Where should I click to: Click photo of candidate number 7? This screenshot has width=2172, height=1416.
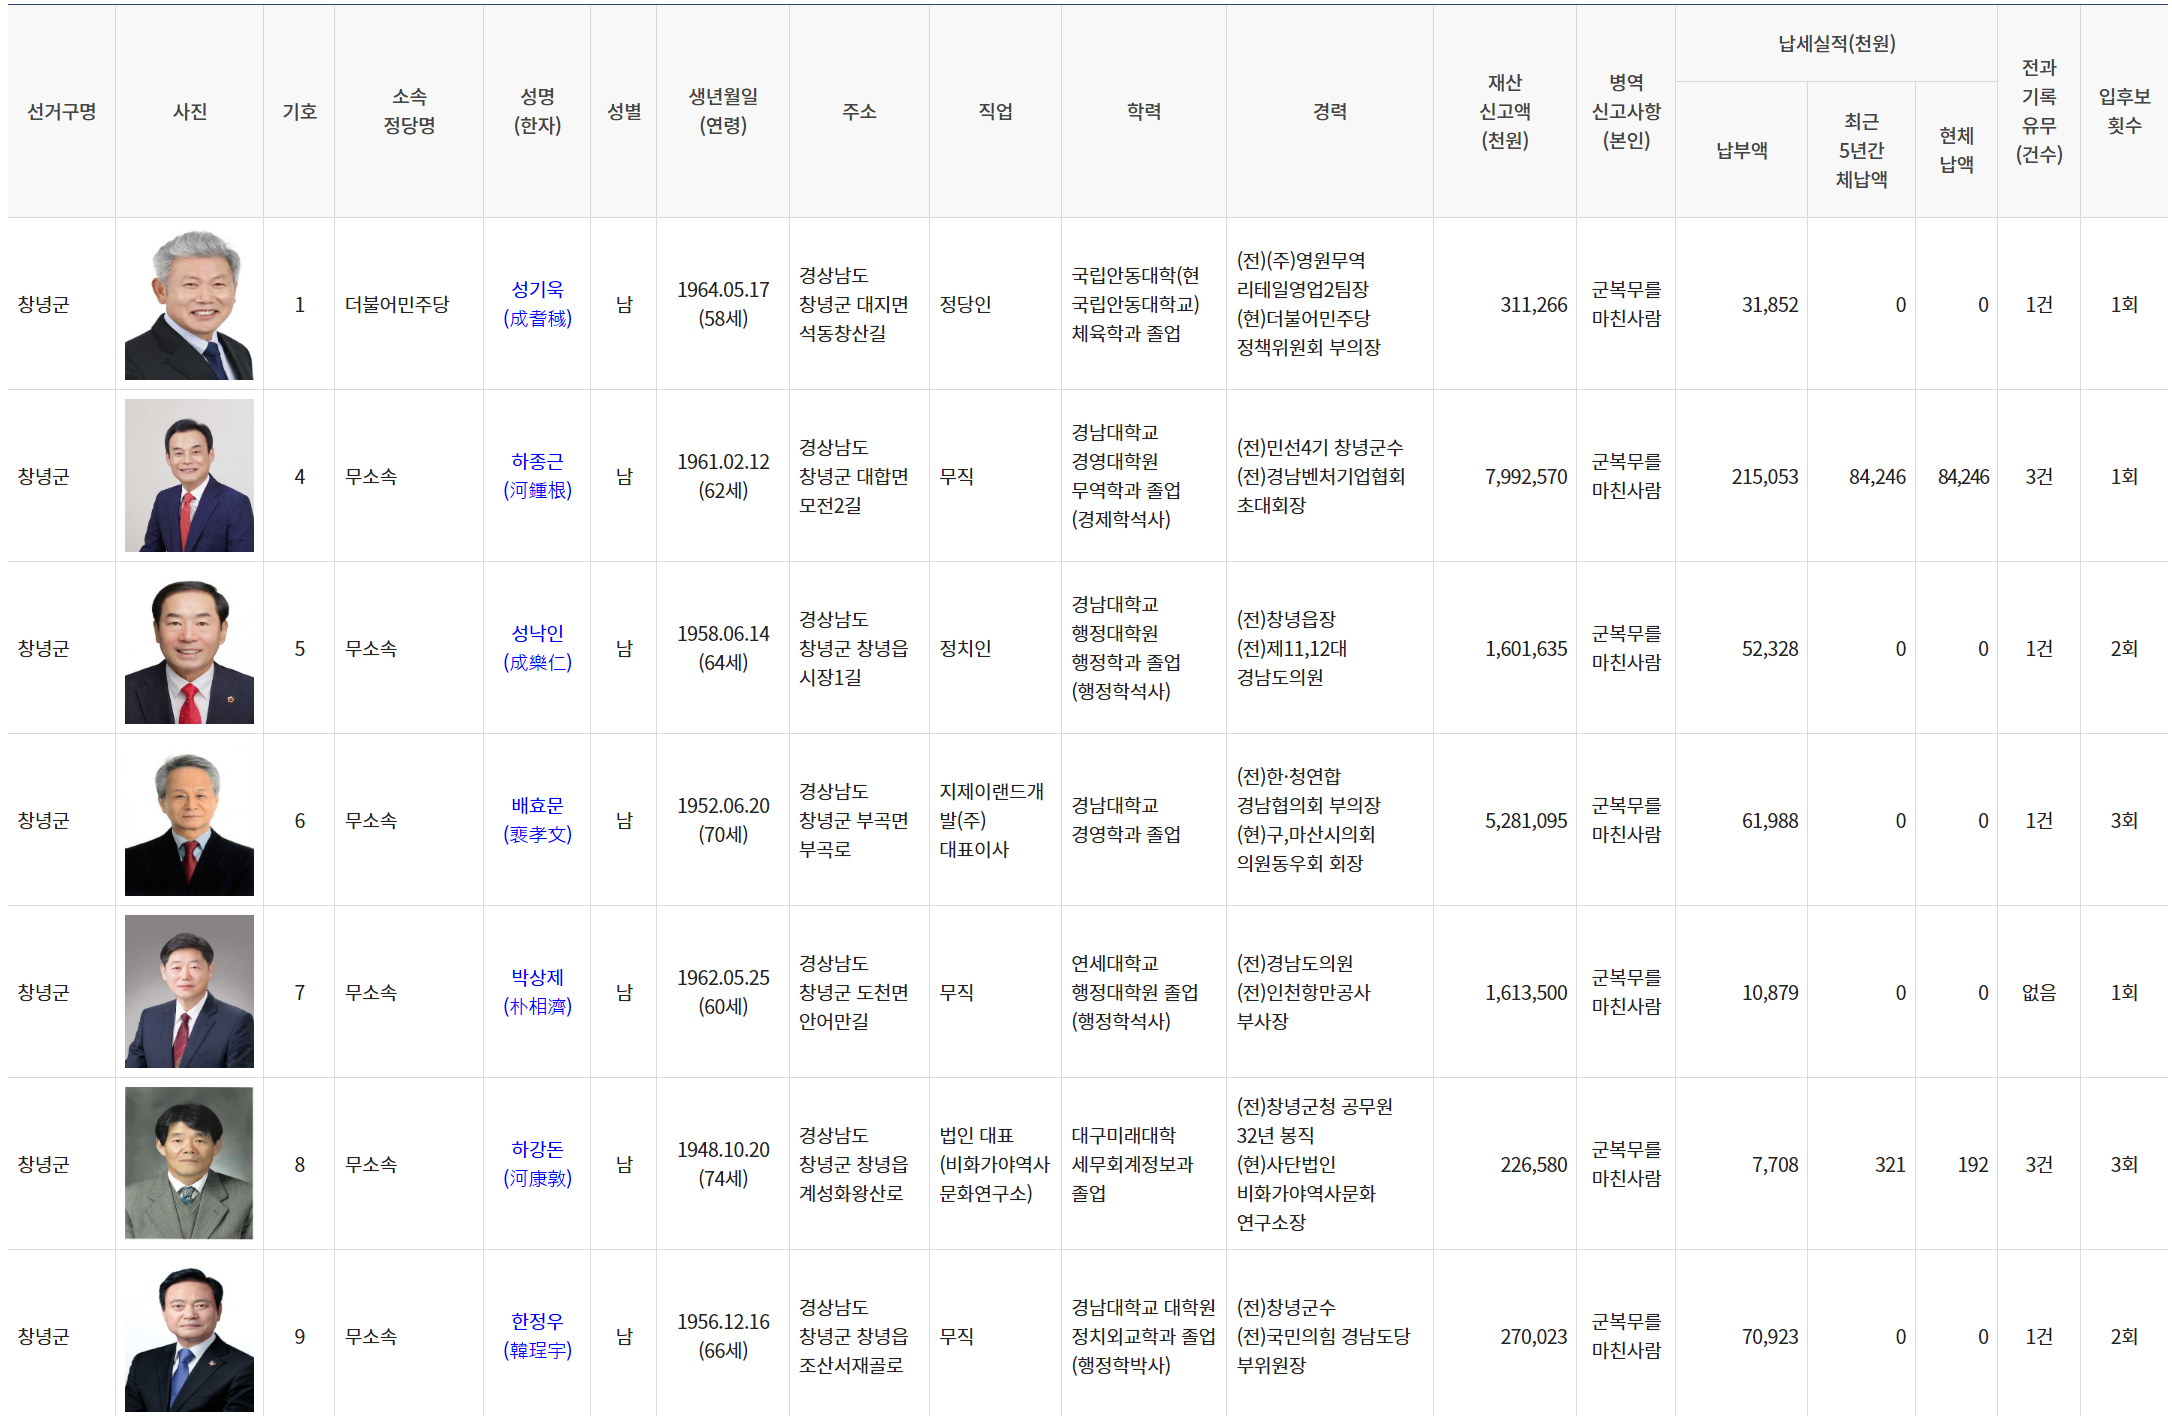(x=189, y=992)
